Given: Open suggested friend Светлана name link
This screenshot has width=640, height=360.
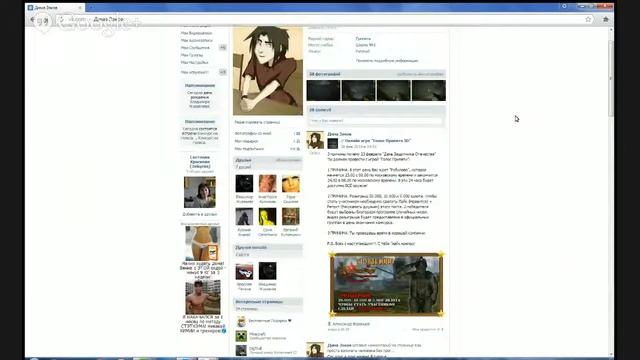Looking at the screenshot, I should 200,162.
